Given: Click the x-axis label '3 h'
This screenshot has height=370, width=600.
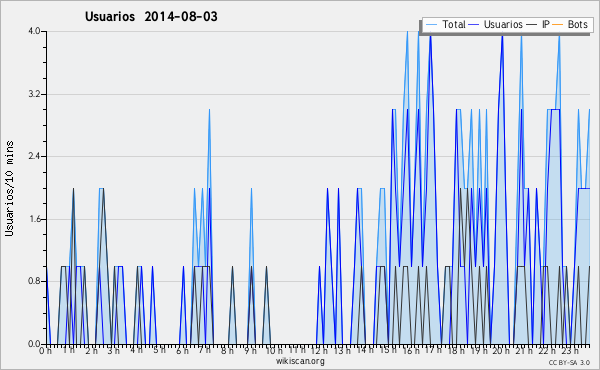Looking at the screenshot, I should (x=114, y=351).
